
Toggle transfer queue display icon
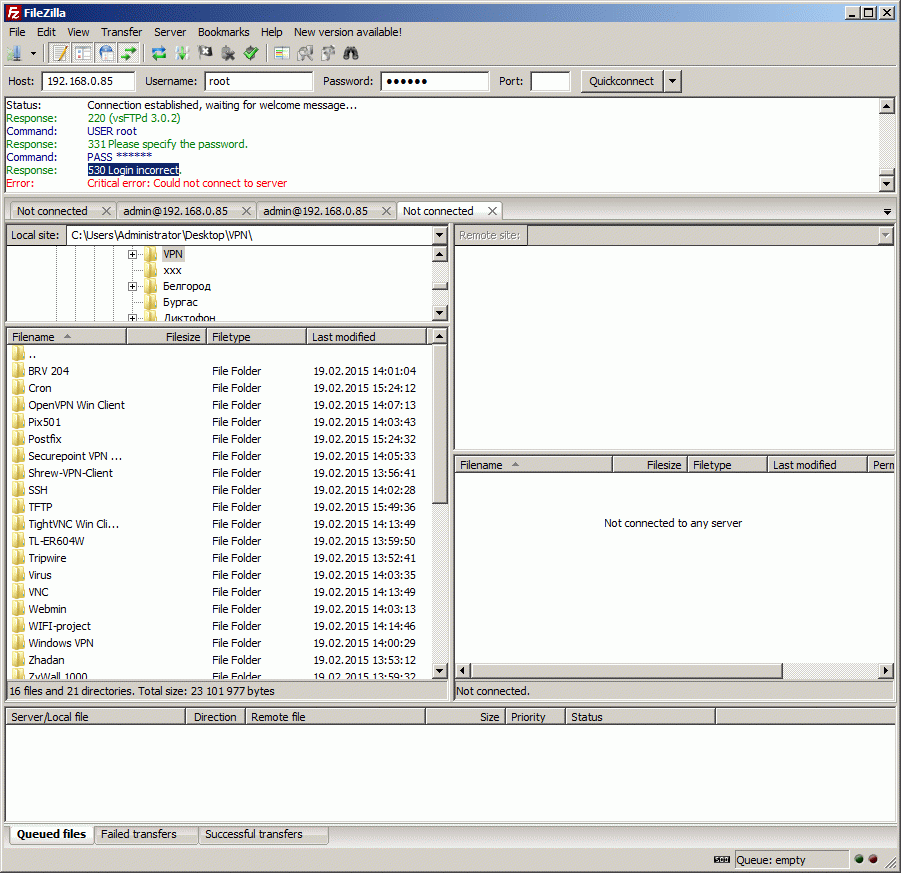point(129,53)
